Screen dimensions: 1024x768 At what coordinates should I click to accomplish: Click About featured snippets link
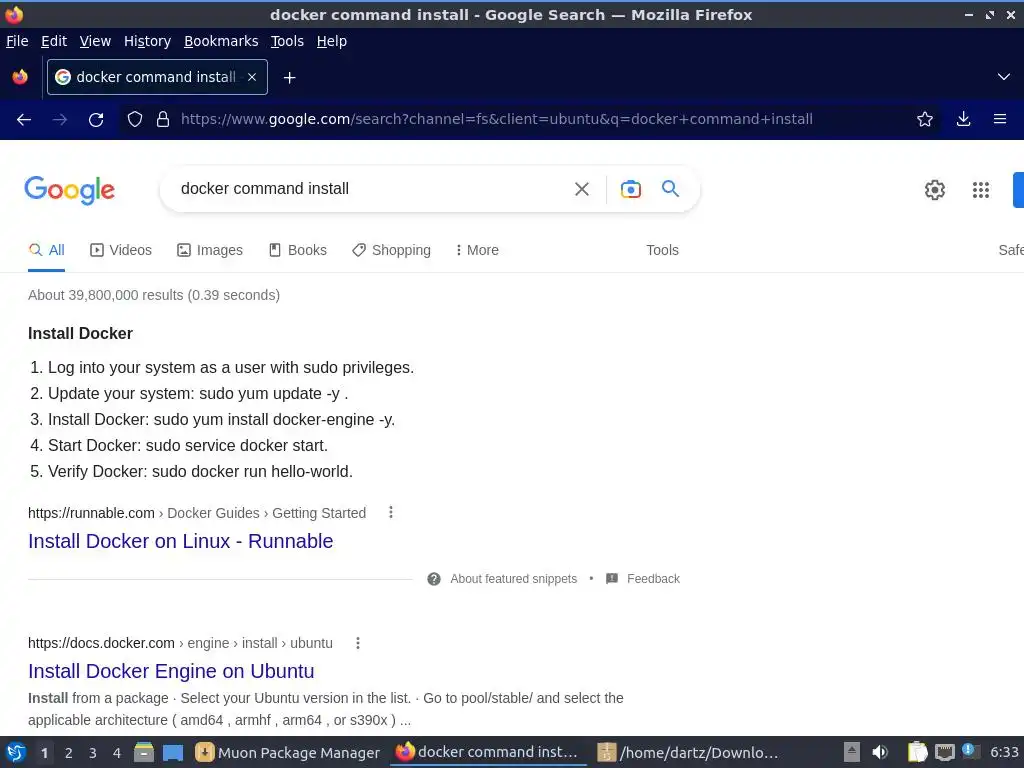point(513,579)
